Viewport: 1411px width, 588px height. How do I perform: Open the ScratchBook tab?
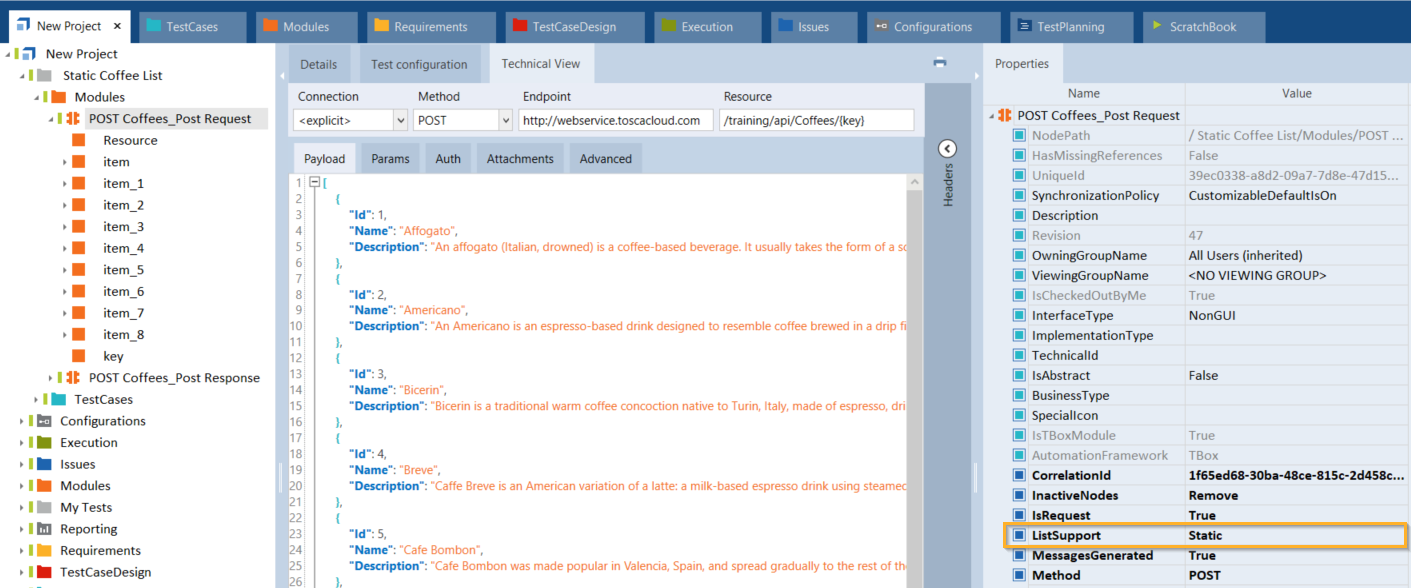click(1203, 27)
